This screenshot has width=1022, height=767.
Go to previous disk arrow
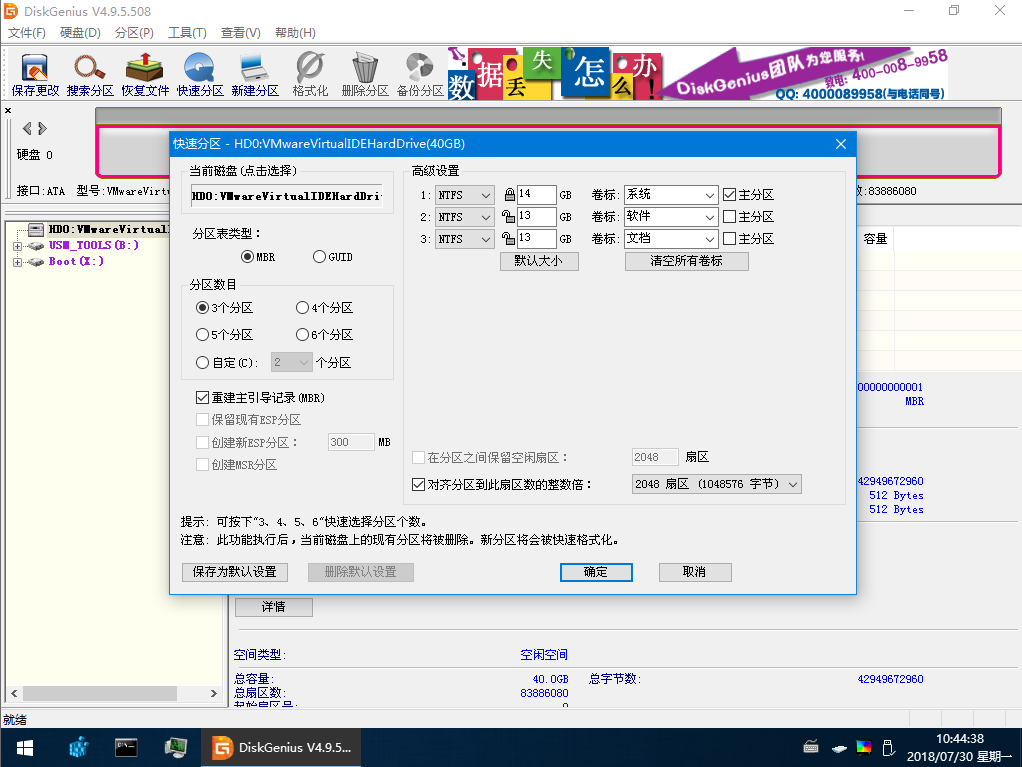(x=27, y=128)
